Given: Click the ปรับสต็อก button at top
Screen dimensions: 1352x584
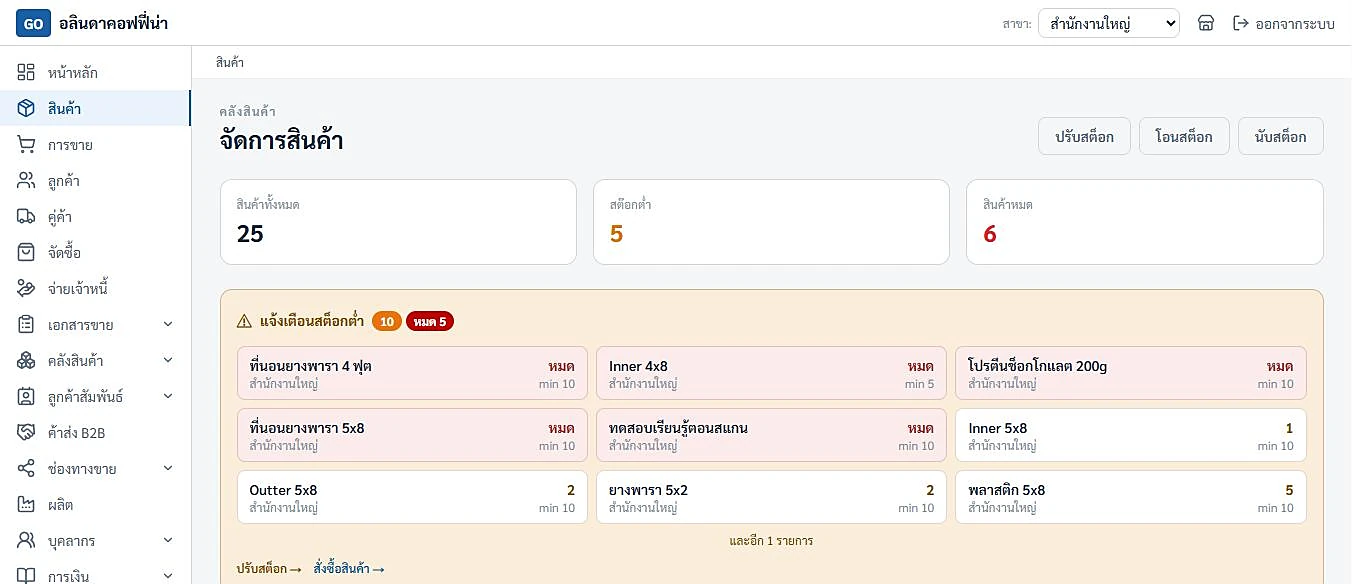Looking at the screenshot, I should 1085,137.
